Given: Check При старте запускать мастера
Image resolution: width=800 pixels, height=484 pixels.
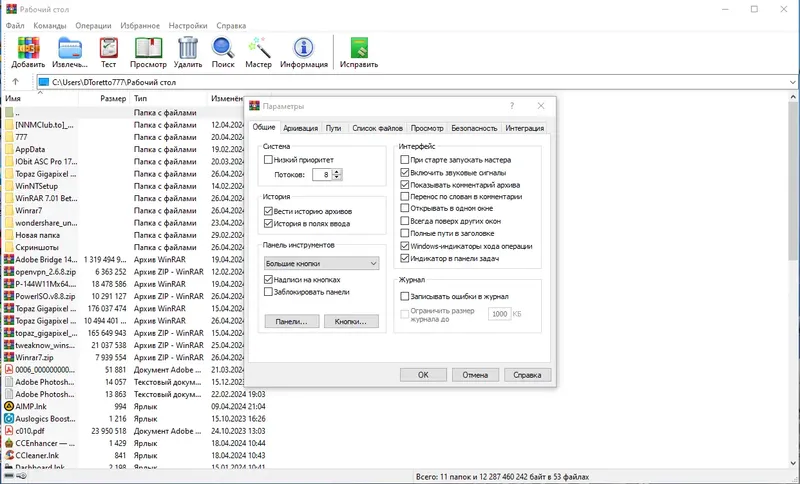Looking at the screenshot, I should tap(405, 160).
